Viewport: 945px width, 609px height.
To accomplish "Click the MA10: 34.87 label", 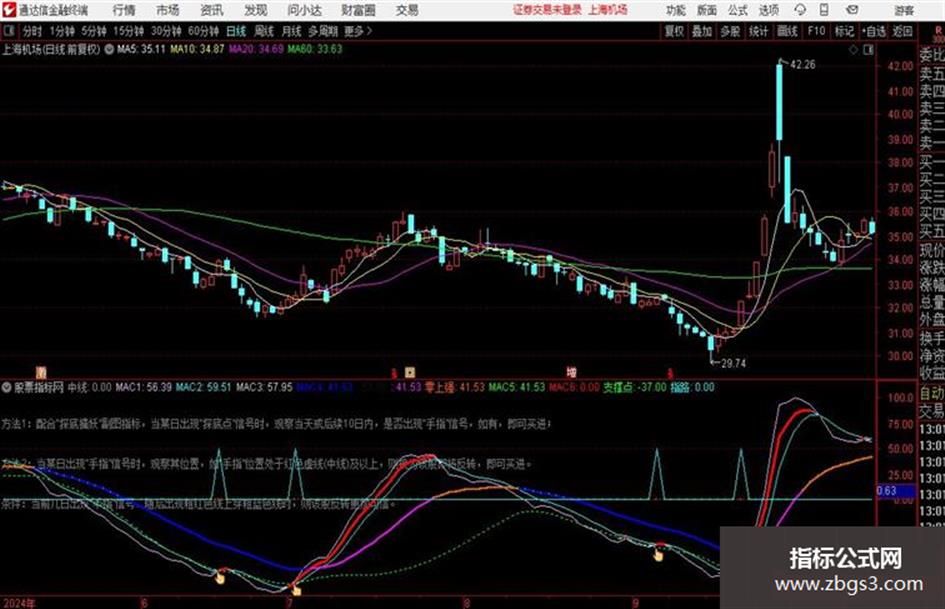I will click(197, 49).
